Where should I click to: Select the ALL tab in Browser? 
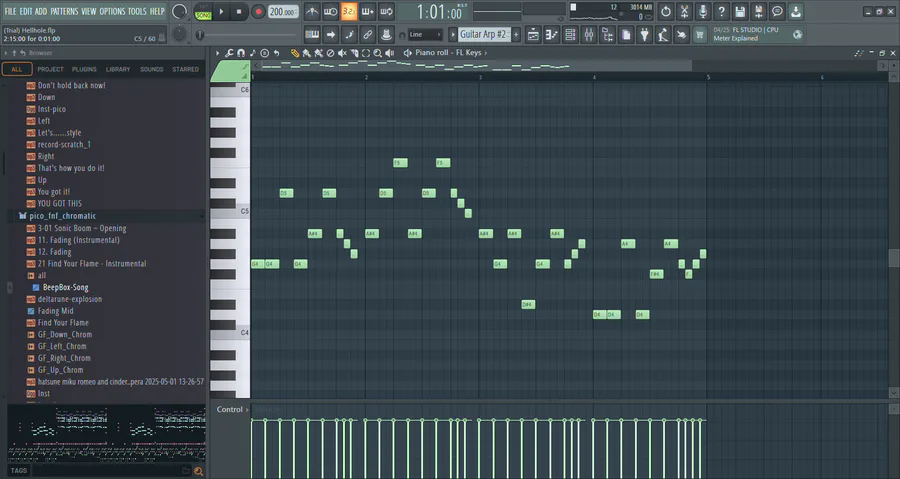(x=17, y=69)
